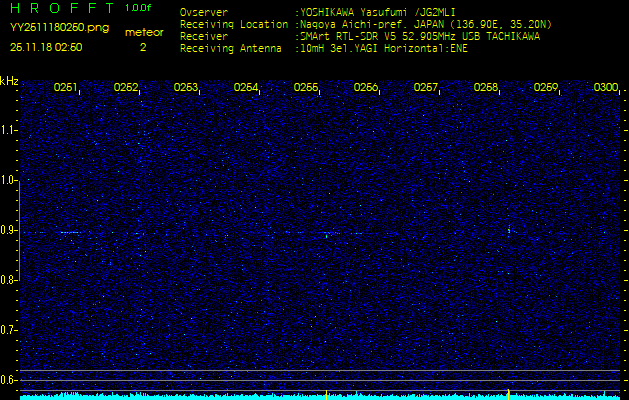Click the 1.0 frequency axis label
The height and width of the screenshot is (400, 629).
pyautogui.click(x=8, y=181)
